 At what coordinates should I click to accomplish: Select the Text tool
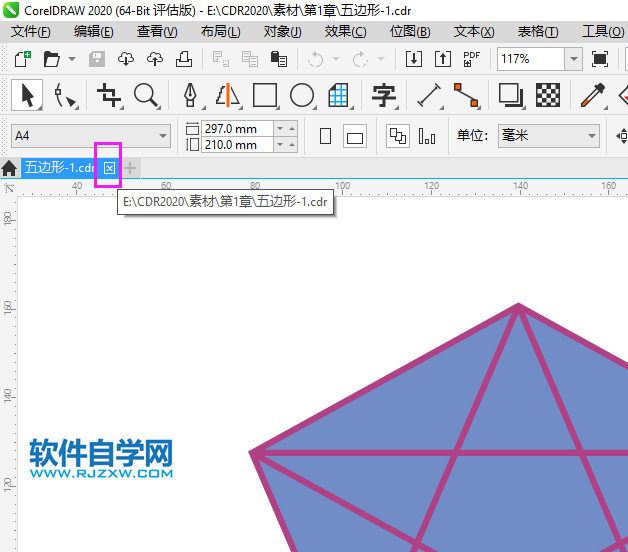click(x=384, y=95)
